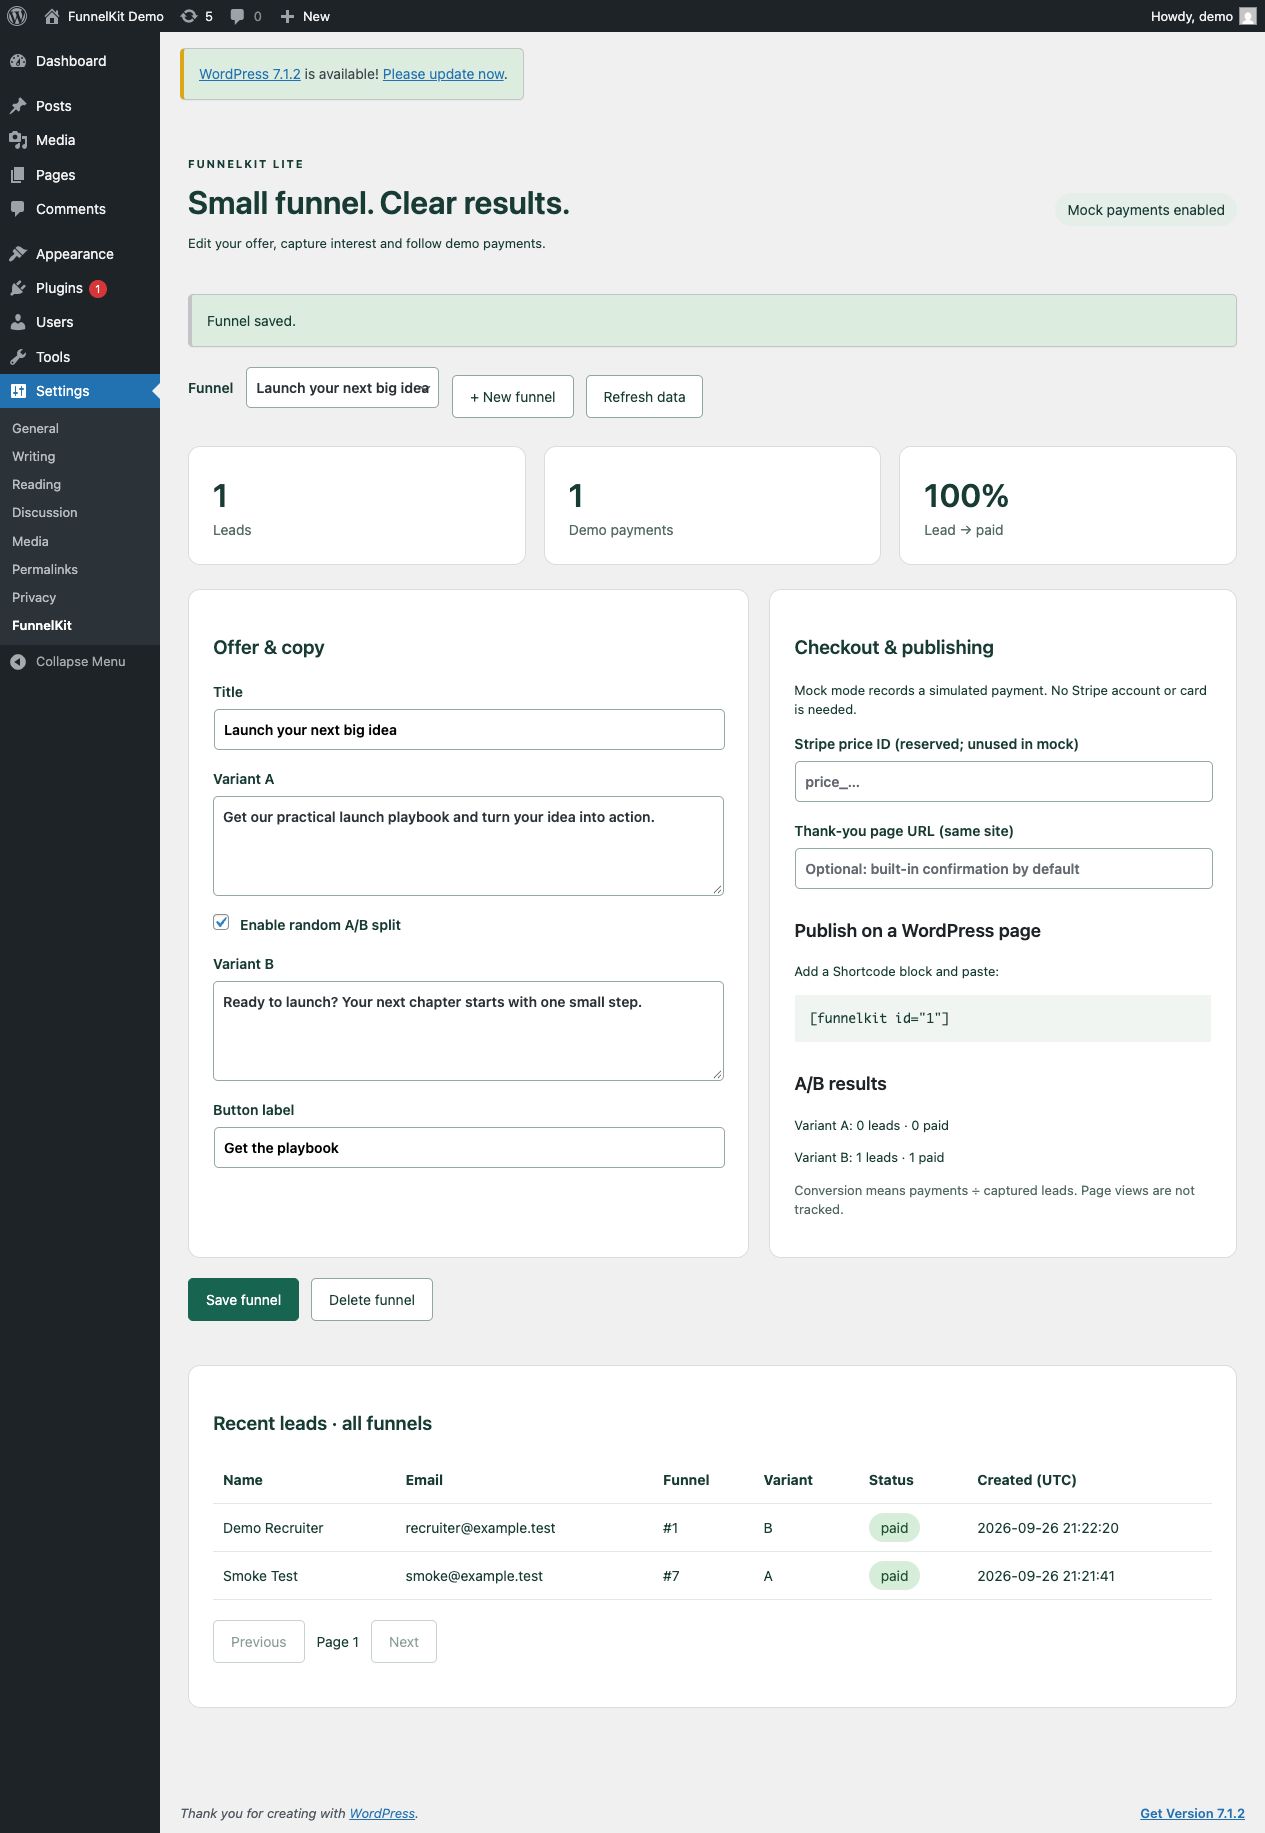Click the Refresh data button

tap(644, 397)
